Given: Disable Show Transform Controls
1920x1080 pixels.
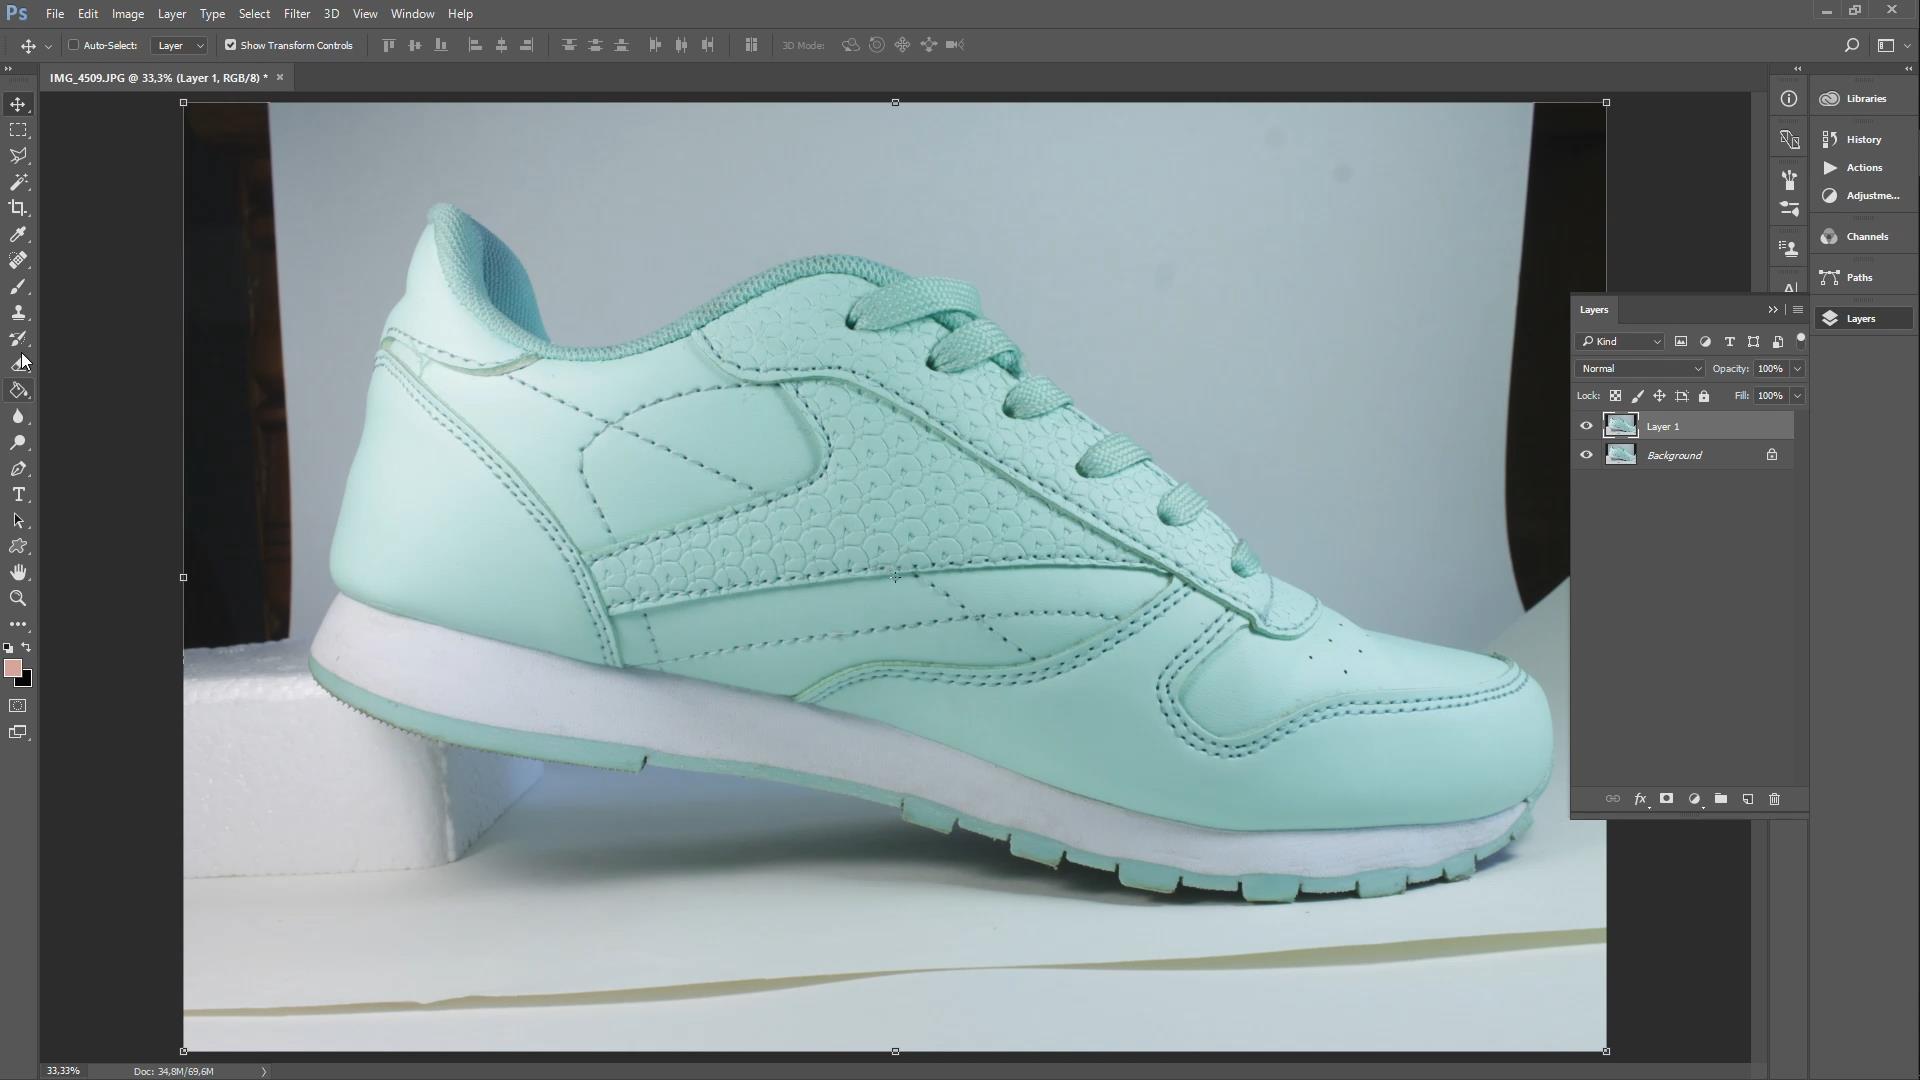Looking at the screenshot, I should [x=230, y=45].
